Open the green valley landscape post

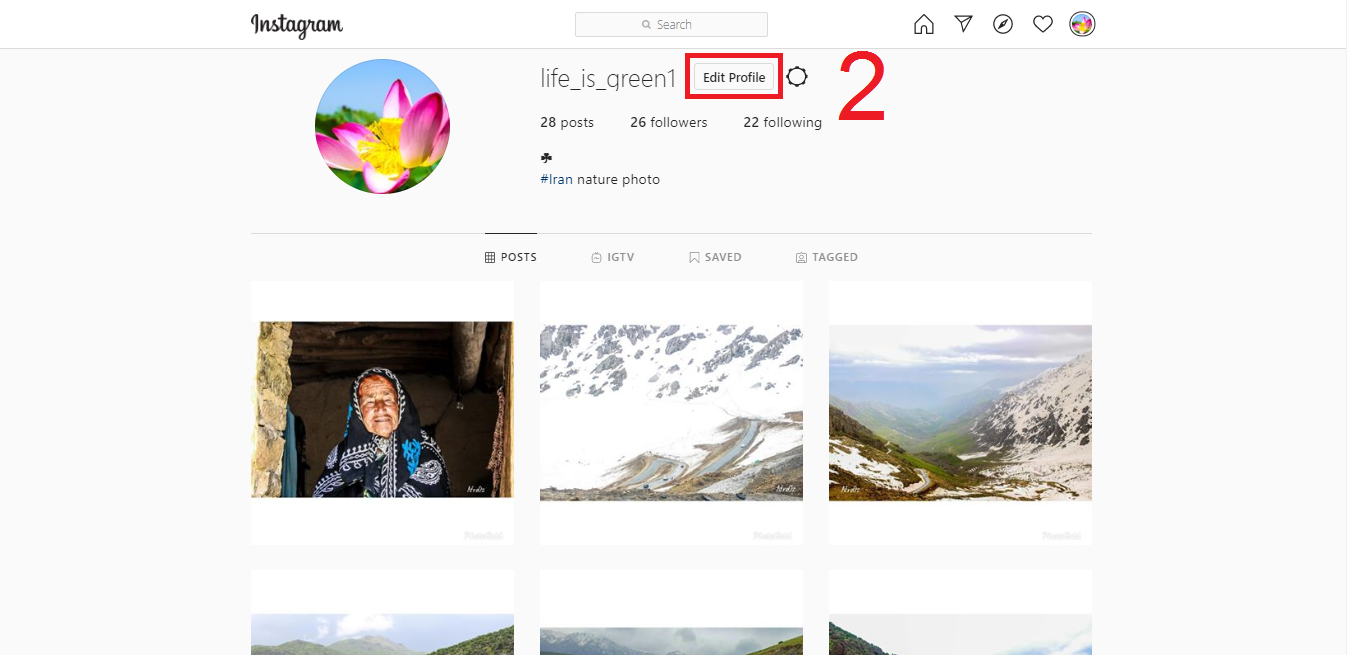pyautogui.click(x=960, y=412)
